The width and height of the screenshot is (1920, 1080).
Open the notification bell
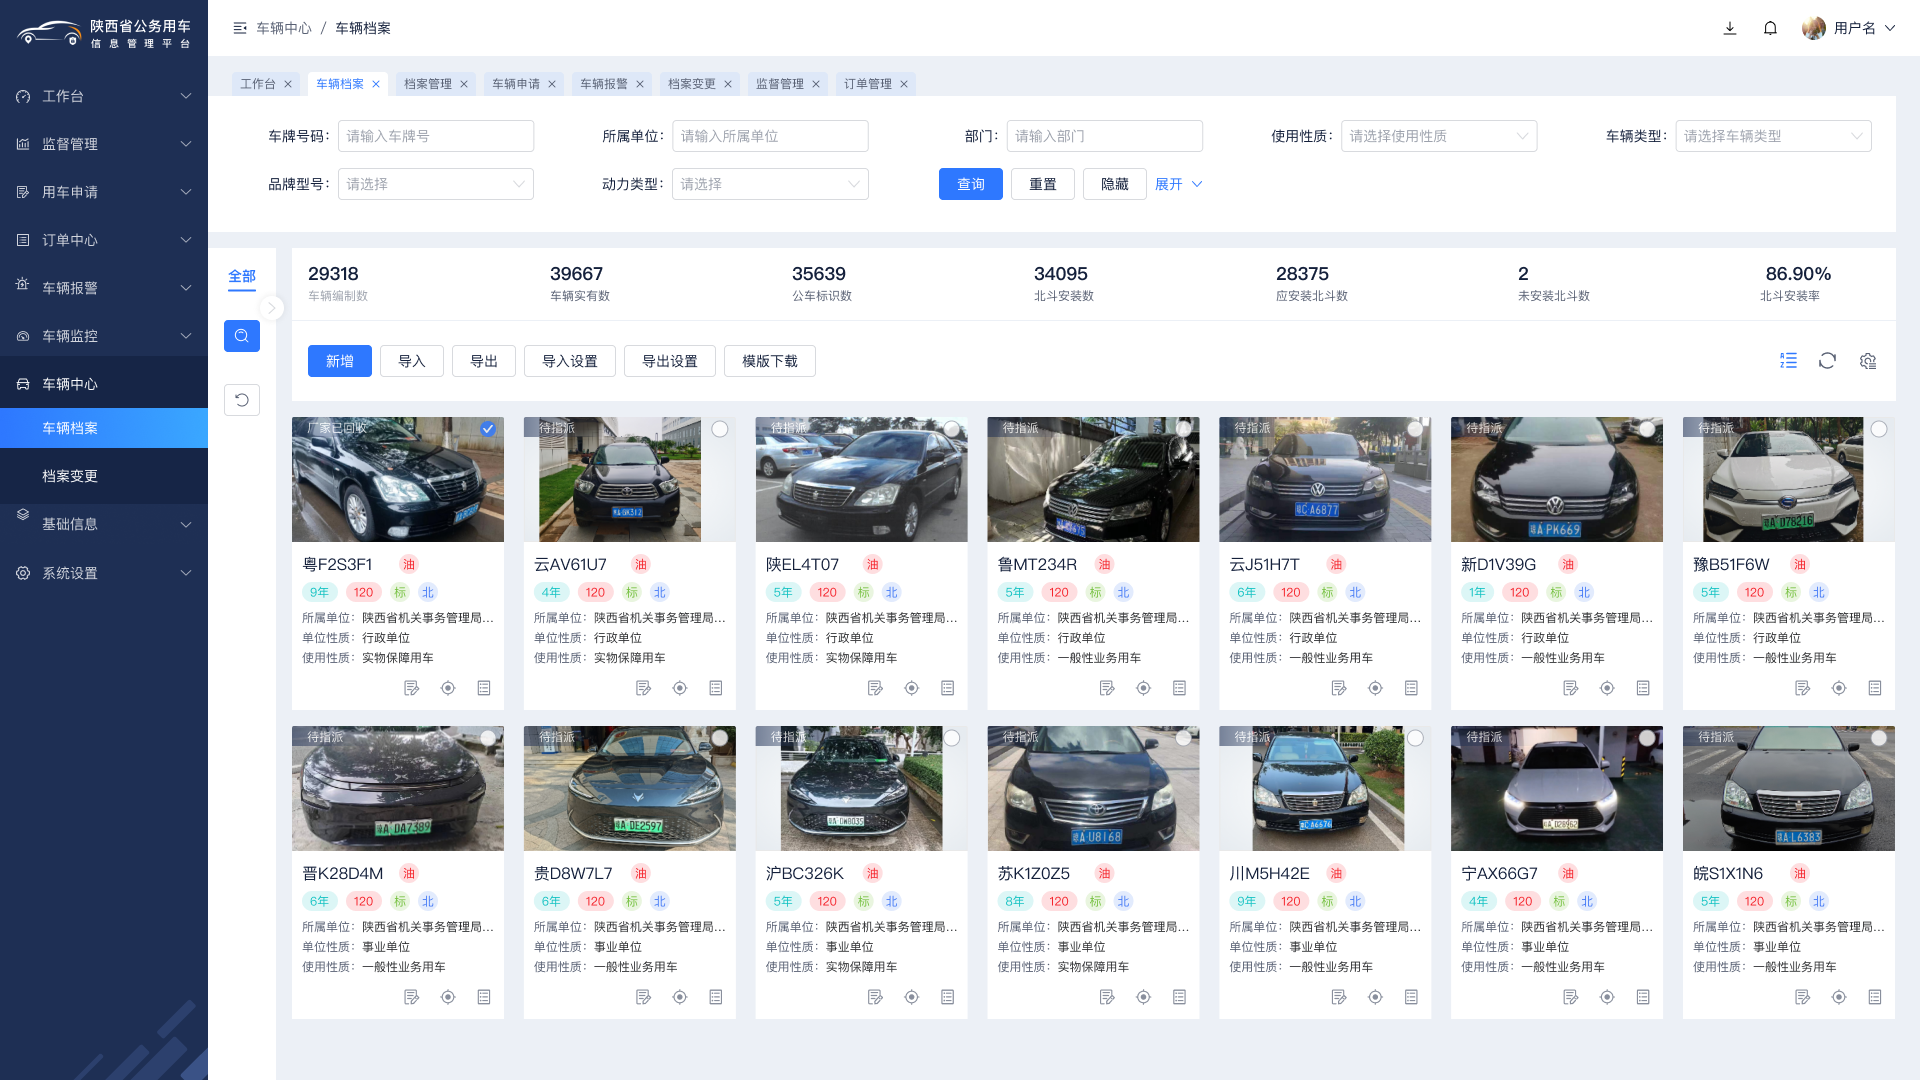(x=1770, y=28)
